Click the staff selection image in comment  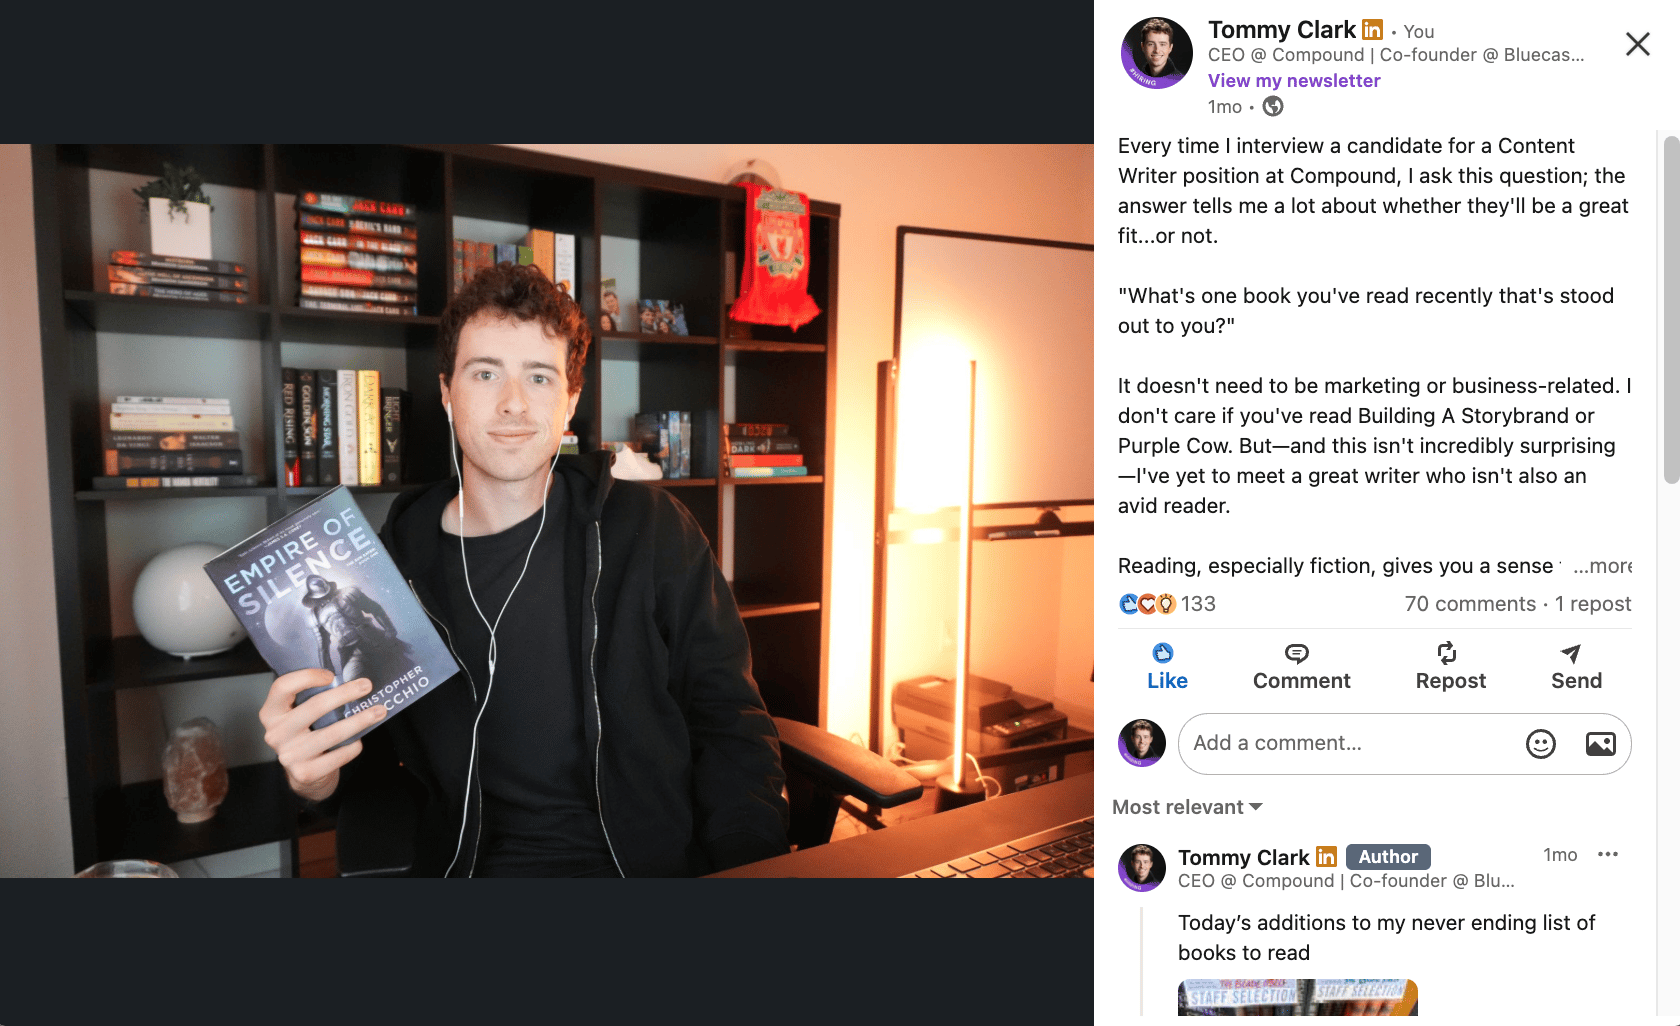click(x=1297, y=998)
